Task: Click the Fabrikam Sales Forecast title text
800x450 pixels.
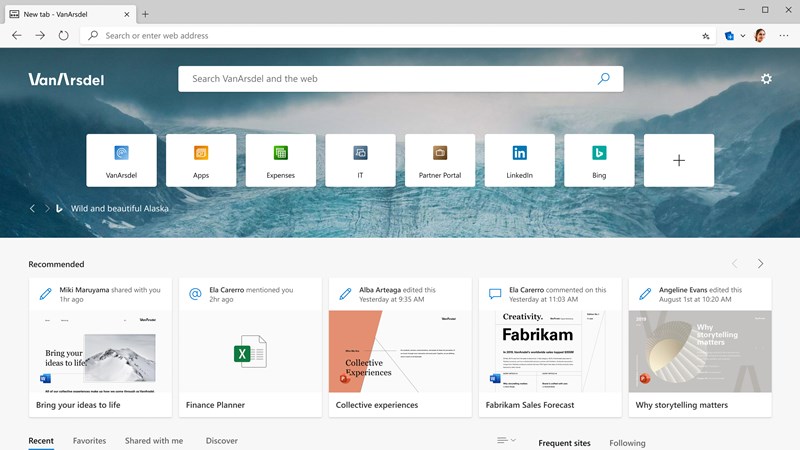Action: (x=530, y=405)
